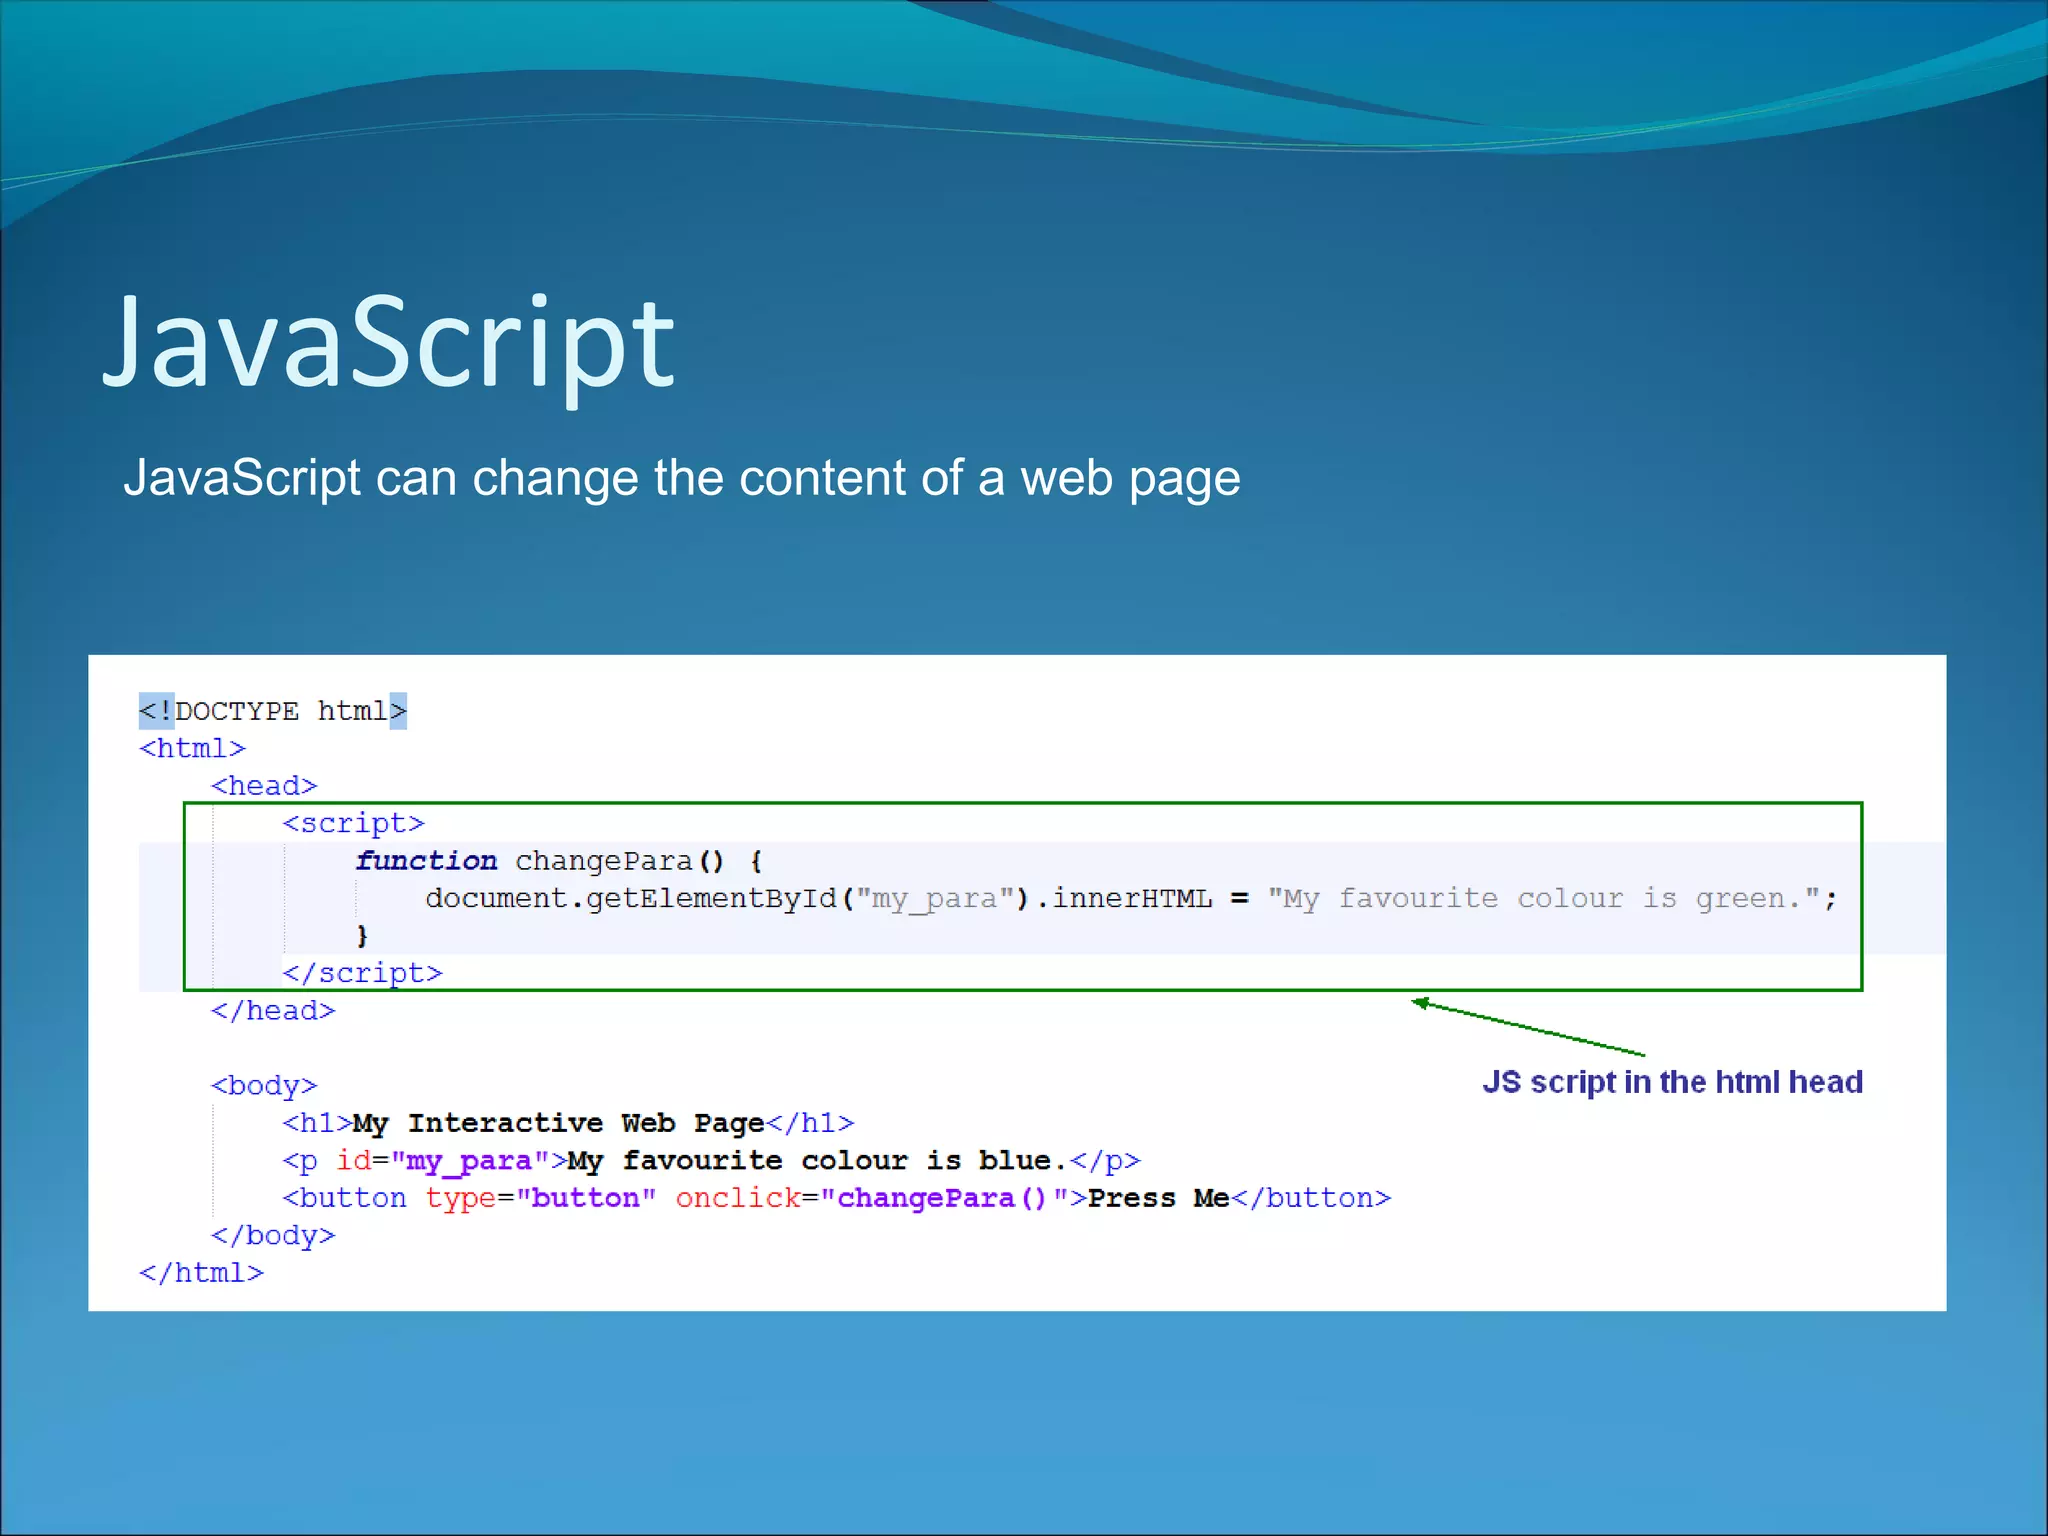Image resolution: width=2048 pixels, height=1536 pixels.
Task: Click the closing </head> tag
Action: click(273, 1011)
